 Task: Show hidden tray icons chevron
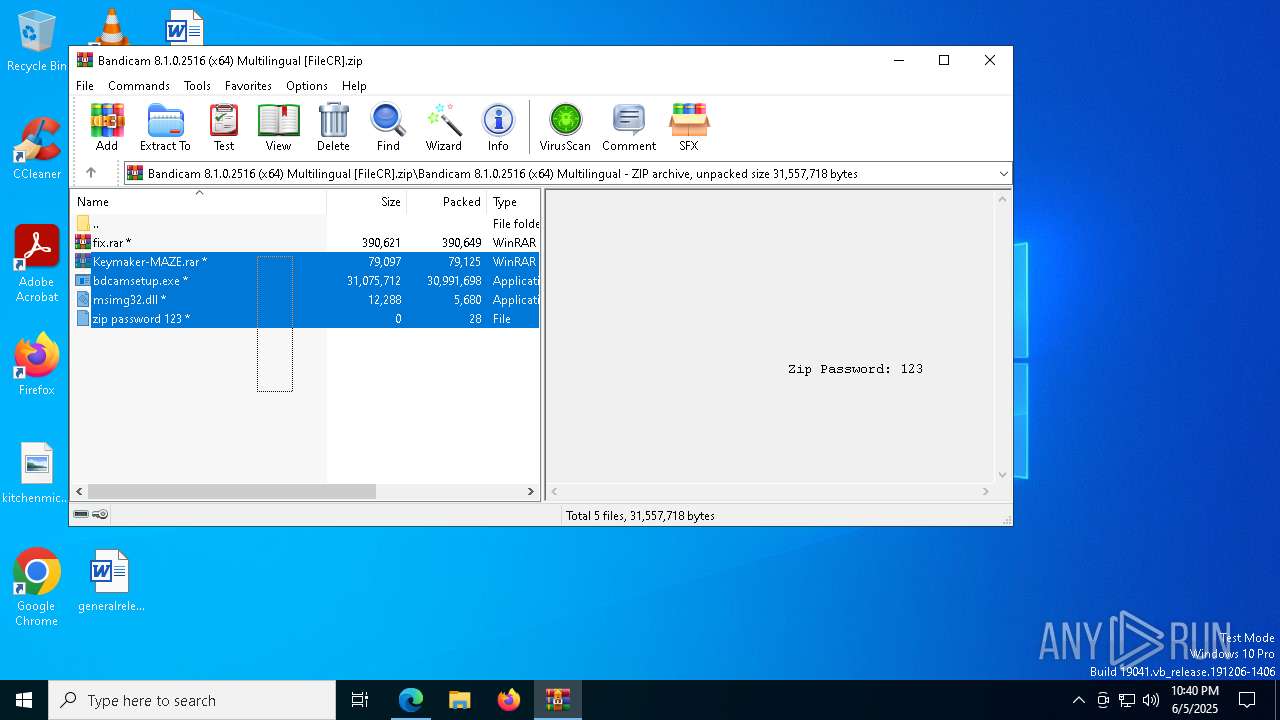coord(1078,700)
